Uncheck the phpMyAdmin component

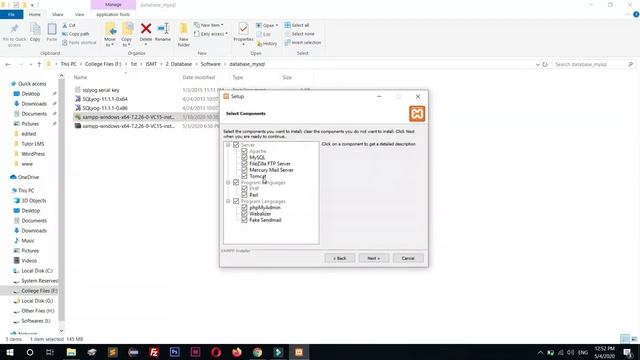[x=244, y=207]
